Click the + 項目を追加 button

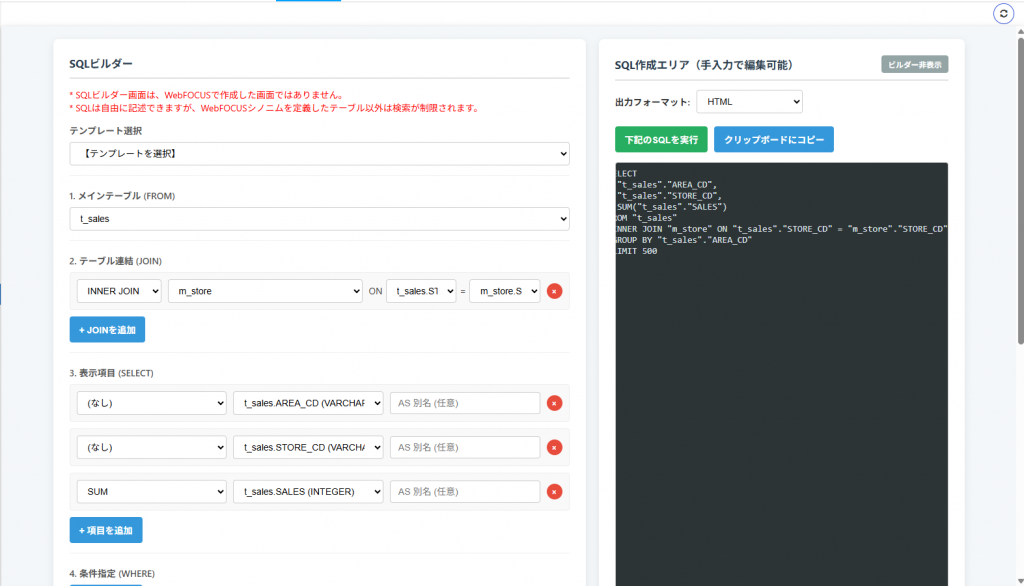[x=106, y=530]
